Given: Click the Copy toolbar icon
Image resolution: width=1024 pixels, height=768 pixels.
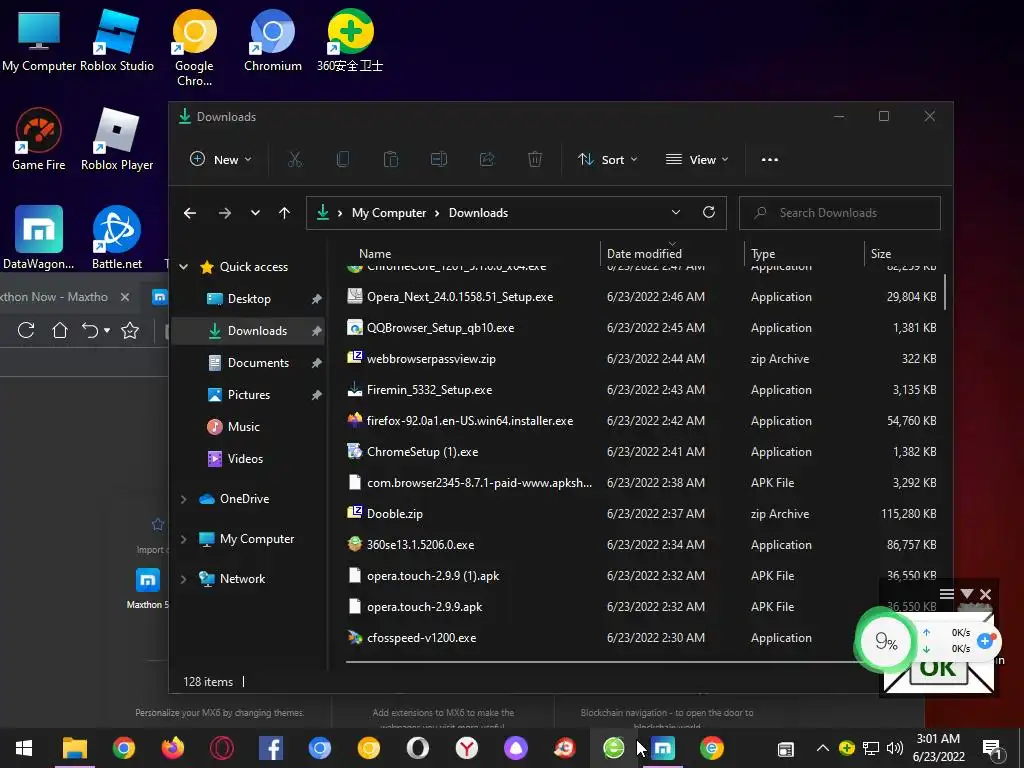Looking at the screenshot, I should pyautogui.click(x=343, y=159).
